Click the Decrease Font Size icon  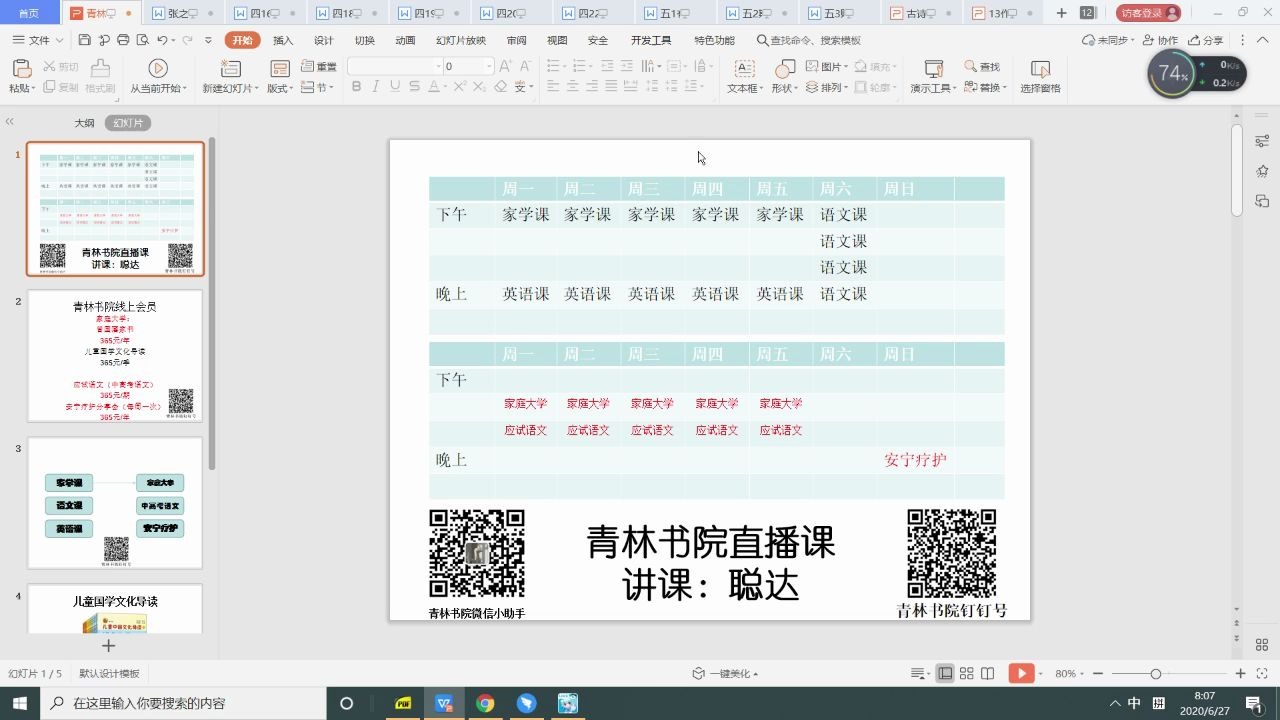click(527, 66)
